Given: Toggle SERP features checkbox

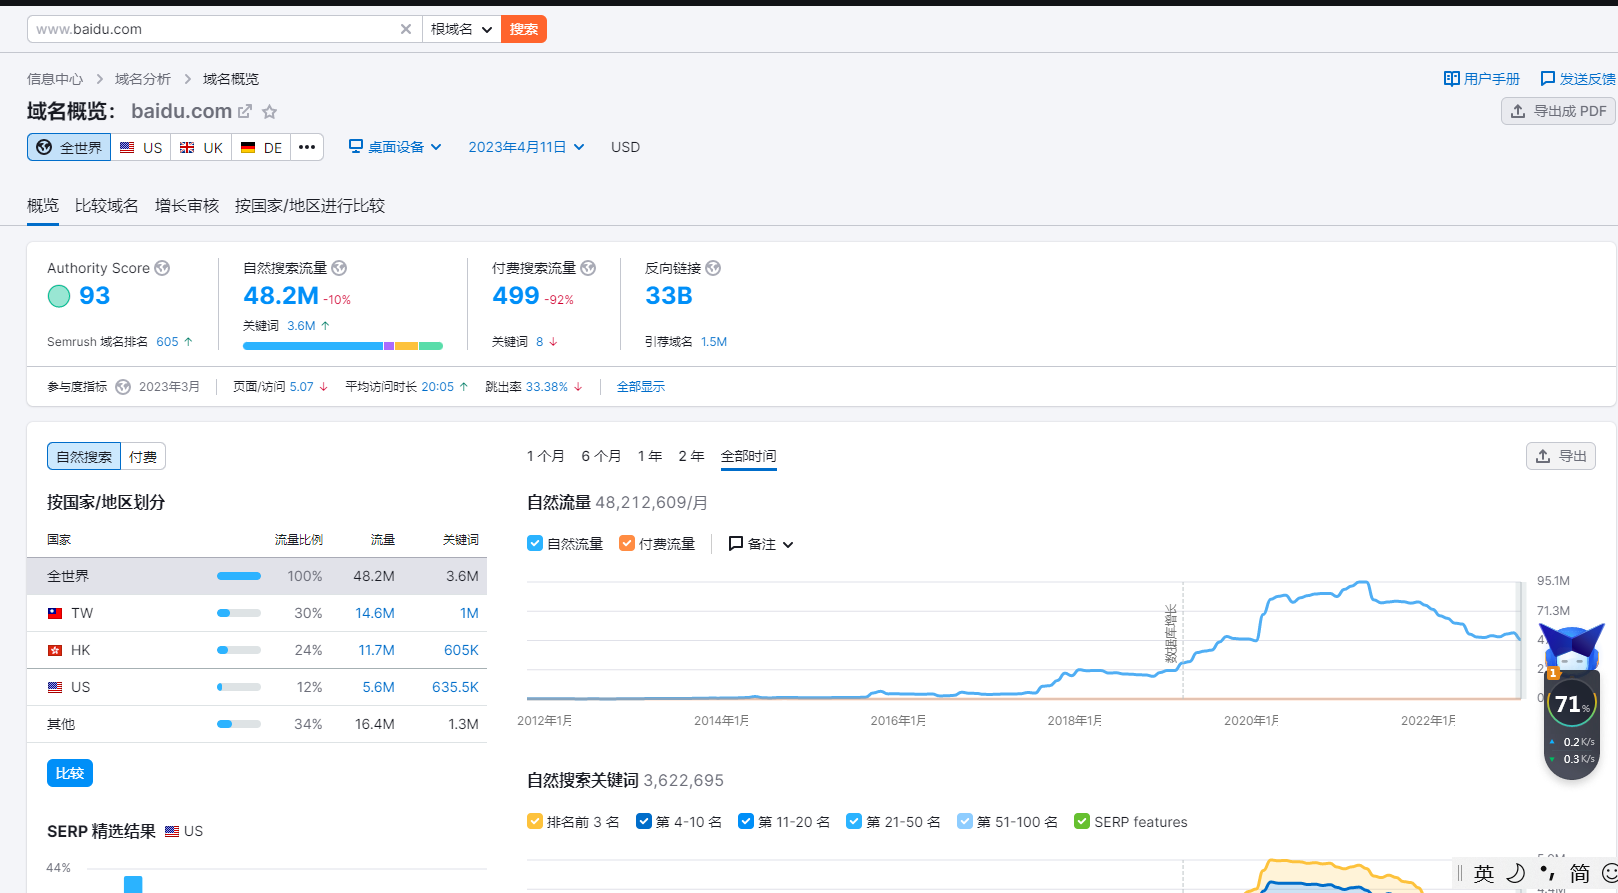Looking at the screenshot, I should [x=1082, y=821].
